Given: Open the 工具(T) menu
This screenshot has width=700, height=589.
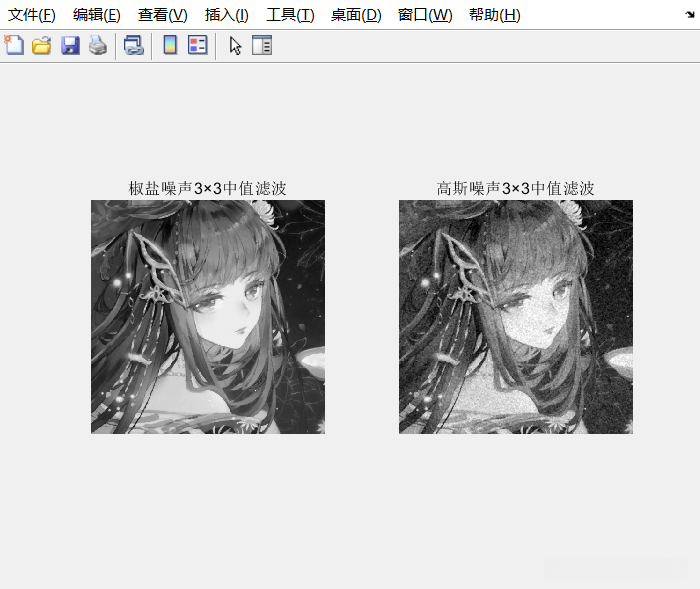Looking at the screenshot, I should [x=290, y=15].
